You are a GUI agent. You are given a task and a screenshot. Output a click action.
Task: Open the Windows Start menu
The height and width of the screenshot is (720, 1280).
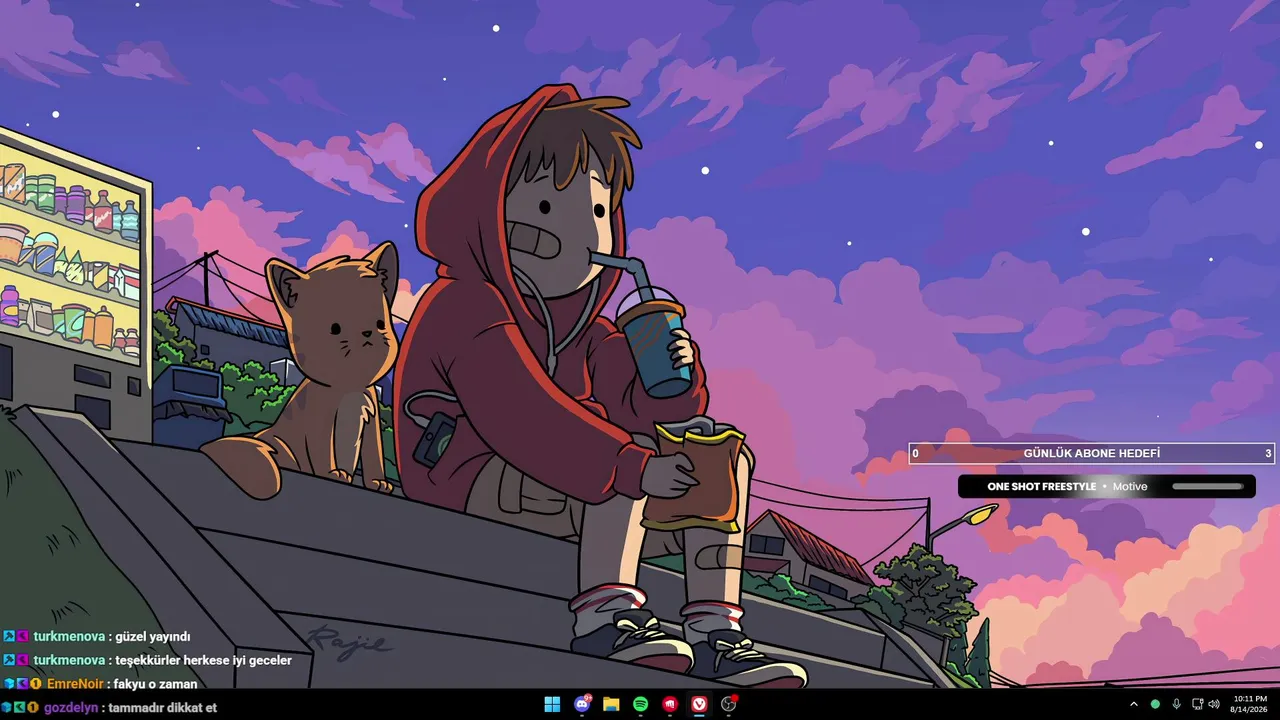[552, 704]
